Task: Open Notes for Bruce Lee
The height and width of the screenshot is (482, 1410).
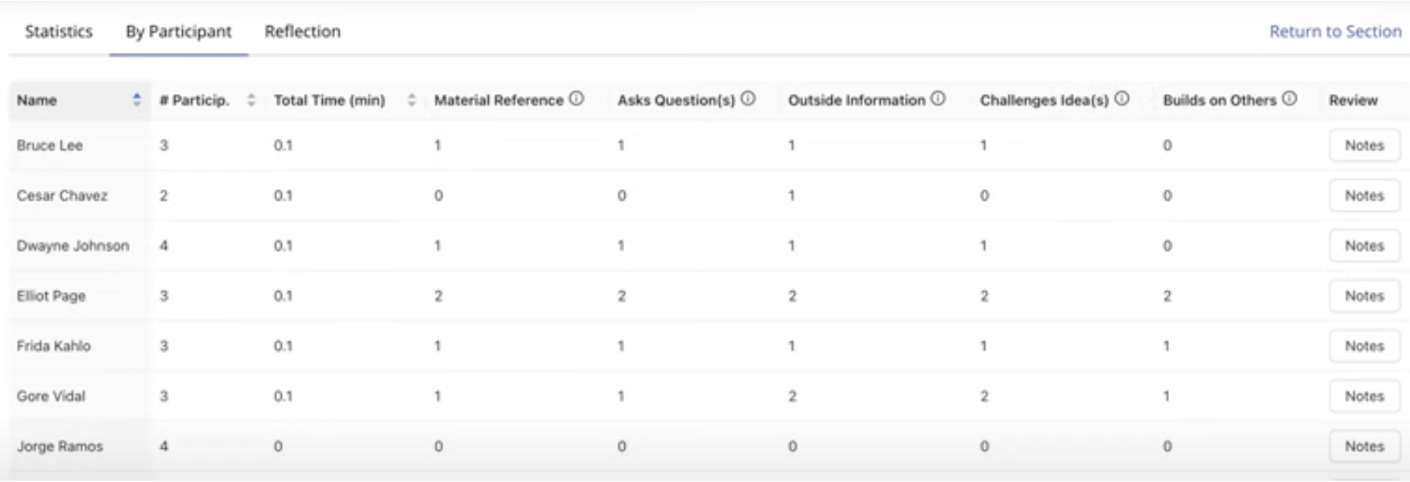Action: pyautogui.click(x=1364, y=146)
